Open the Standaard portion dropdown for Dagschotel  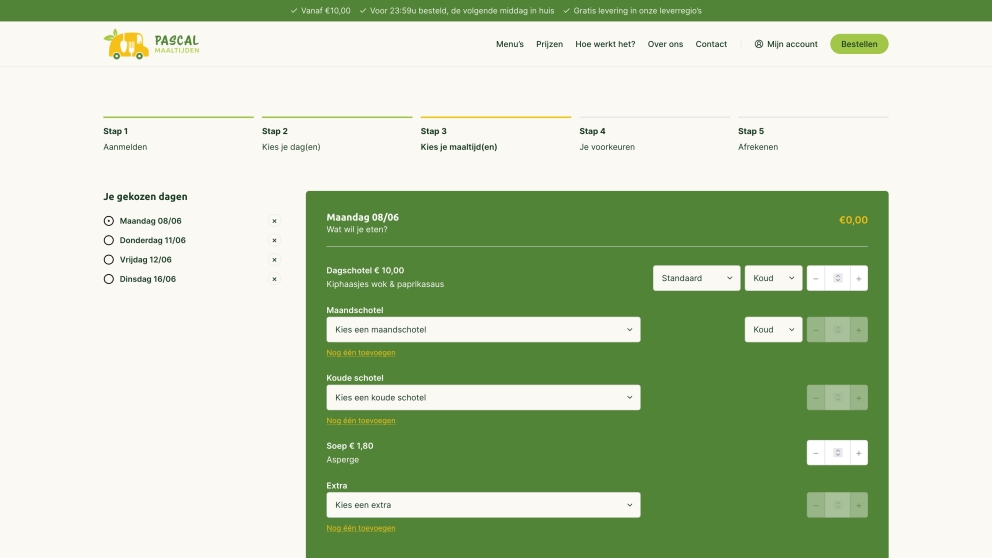(x=697, y=278)
